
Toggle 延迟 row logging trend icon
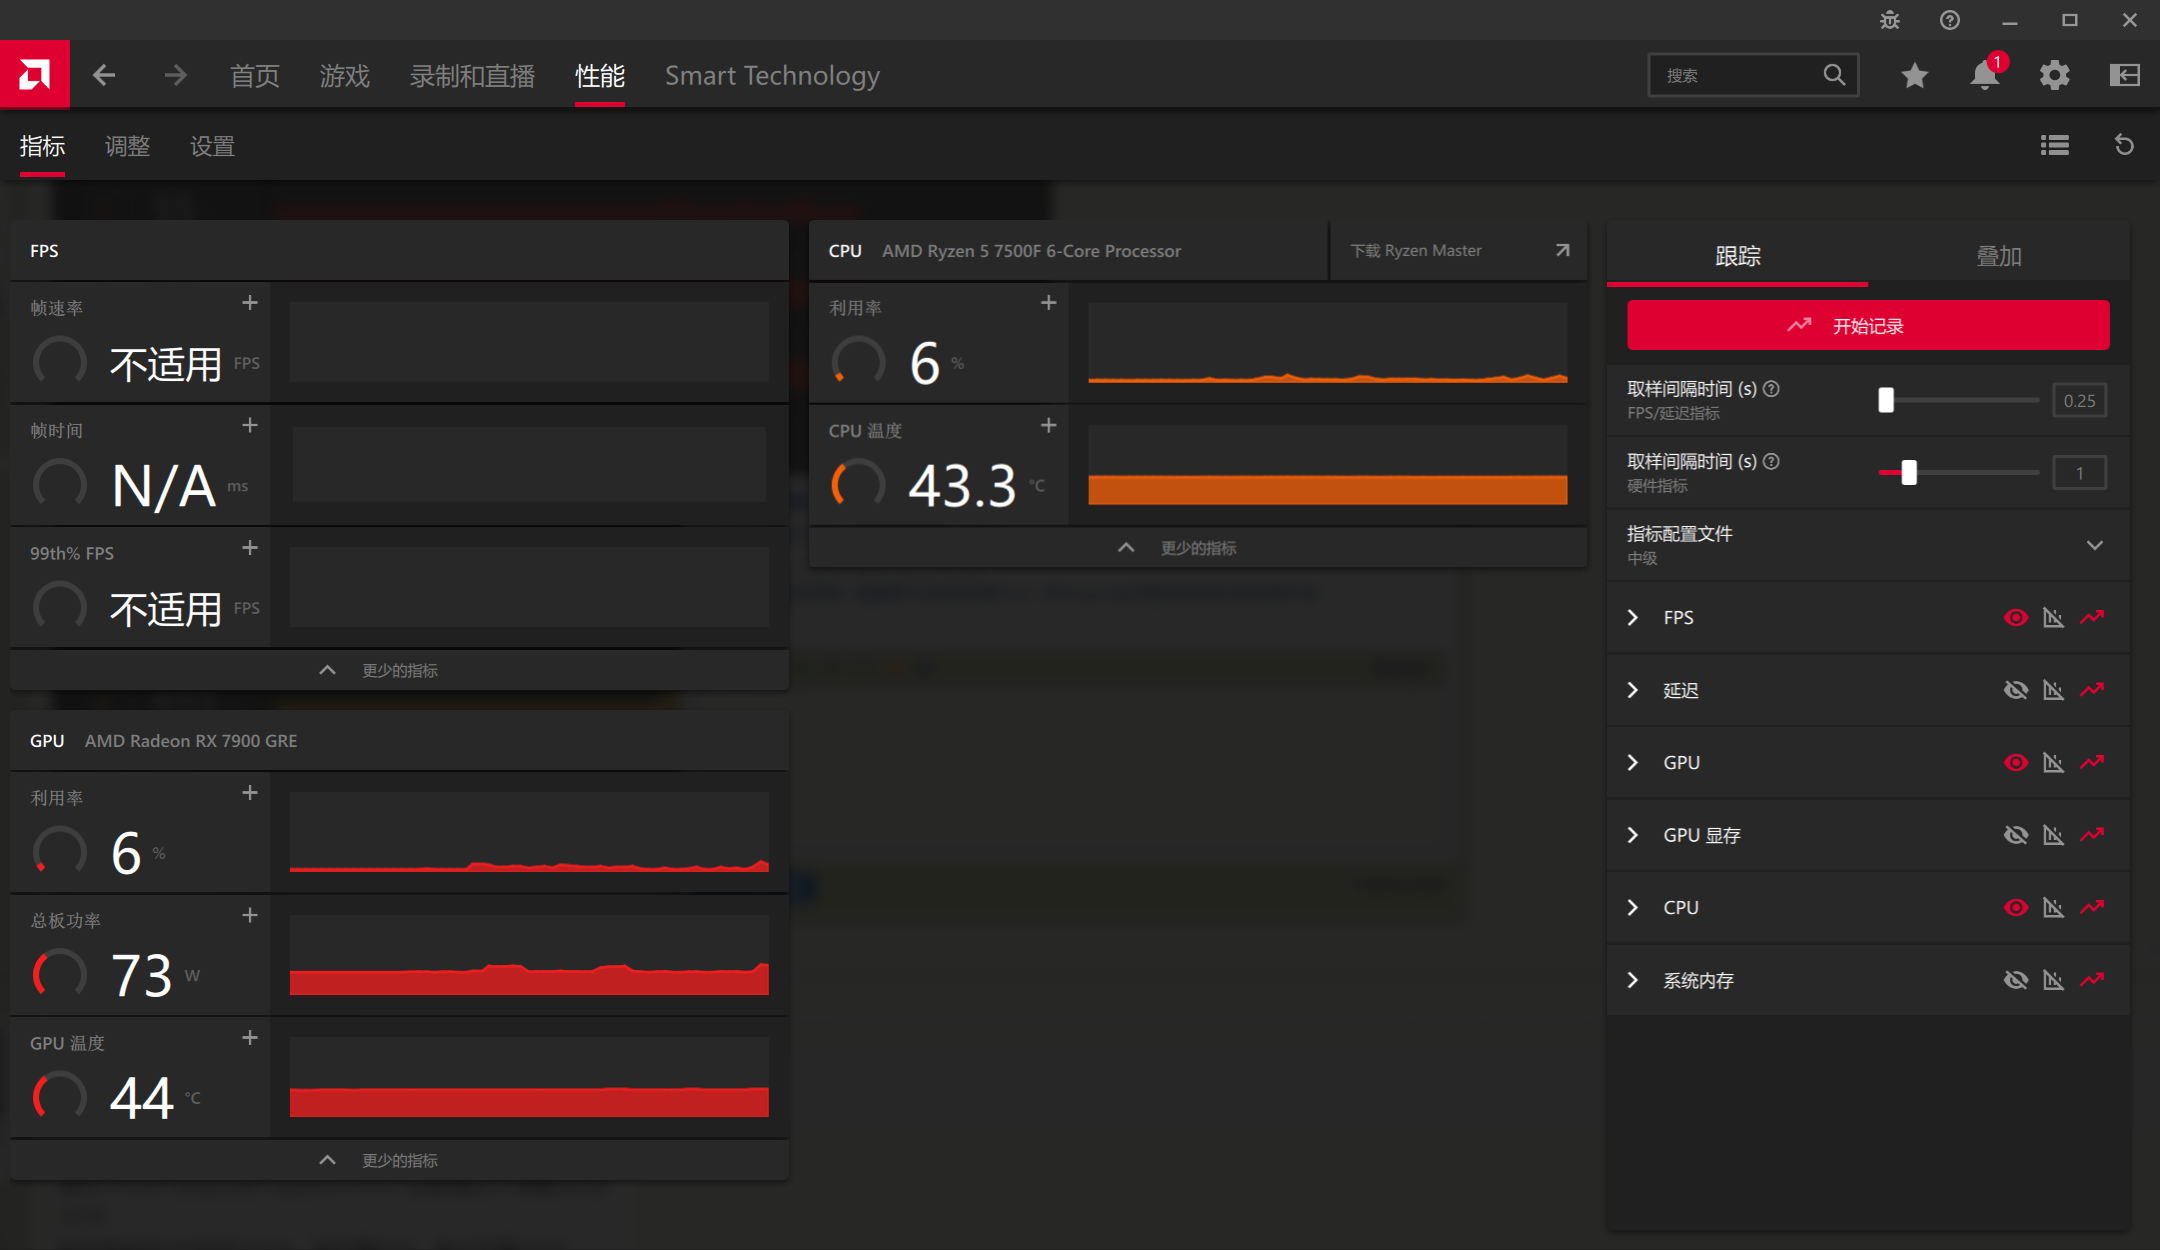(2092, 690)
